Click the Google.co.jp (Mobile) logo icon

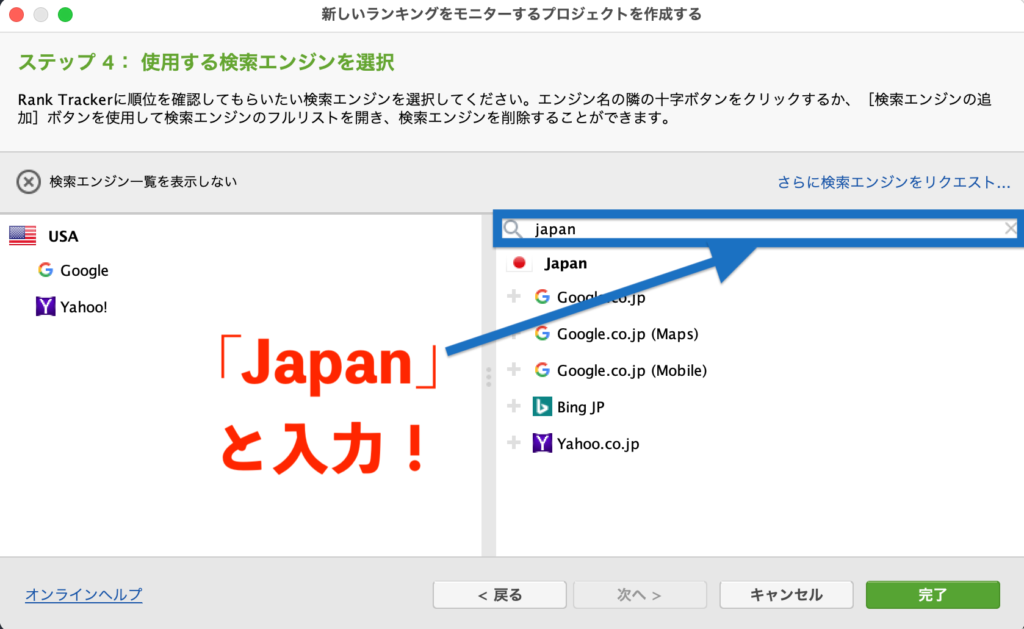click(542, 370)
